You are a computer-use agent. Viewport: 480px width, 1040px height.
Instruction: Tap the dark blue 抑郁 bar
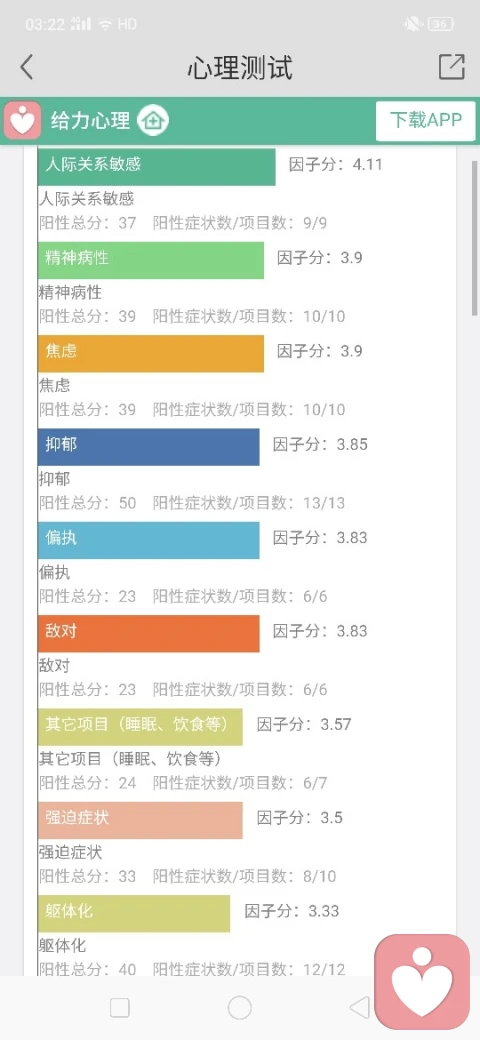149,447
